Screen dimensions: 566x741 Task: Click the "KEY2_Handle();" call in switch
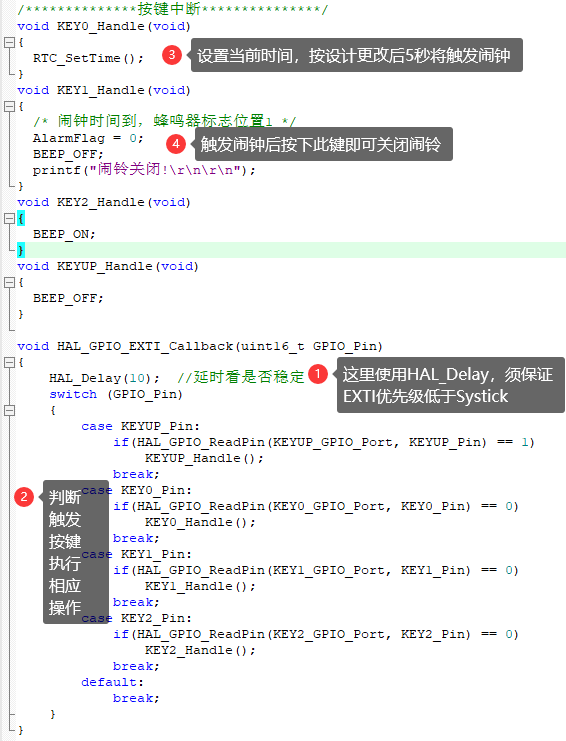pyautogui.click(x=200, y=651)
